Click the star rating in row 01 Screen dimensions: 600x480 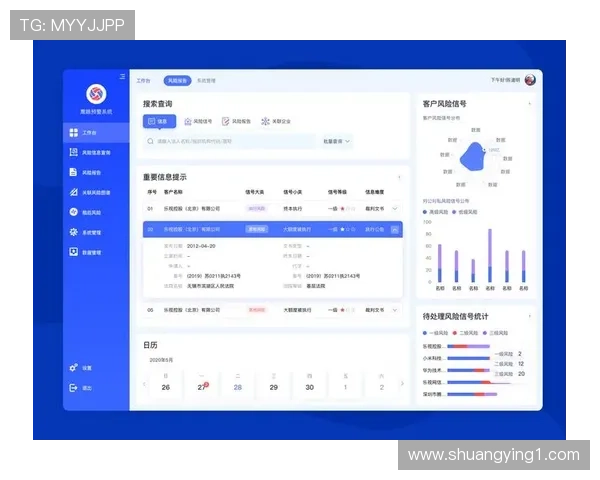click(348, 209)
